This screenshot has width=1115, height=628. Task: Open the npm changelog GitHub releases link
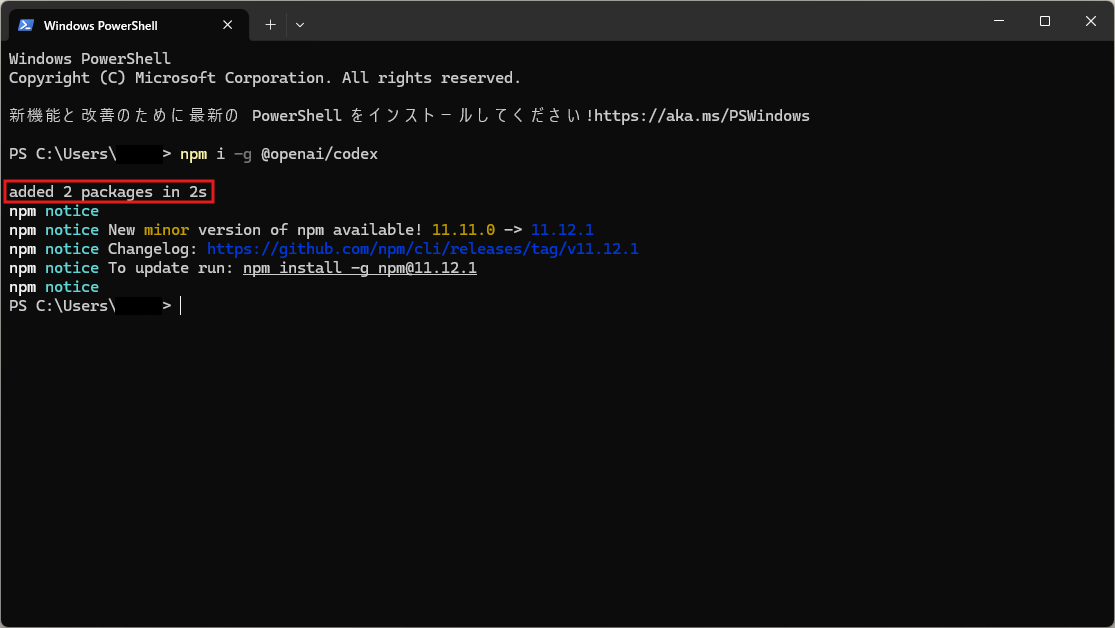click(422, 249)
